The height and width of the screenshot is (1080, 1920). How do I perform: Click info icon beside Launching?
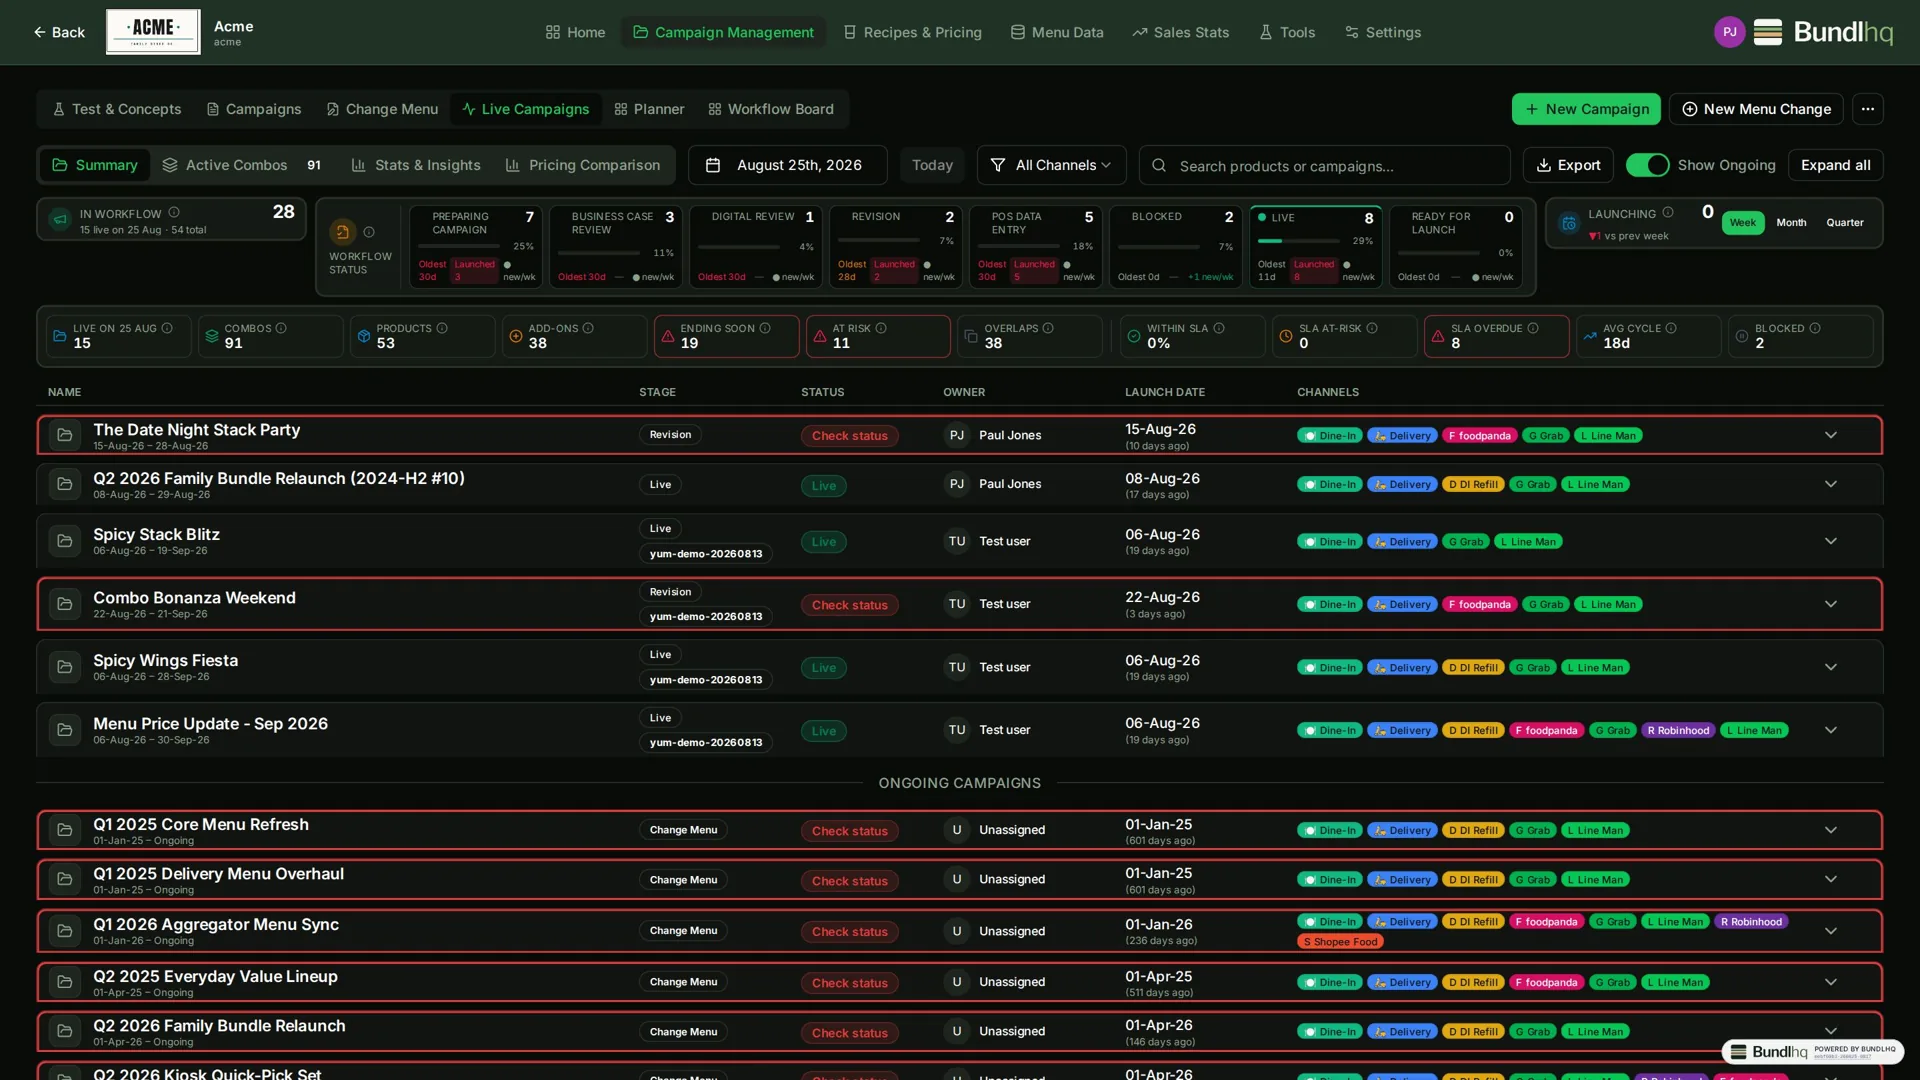click(1668, 213)
